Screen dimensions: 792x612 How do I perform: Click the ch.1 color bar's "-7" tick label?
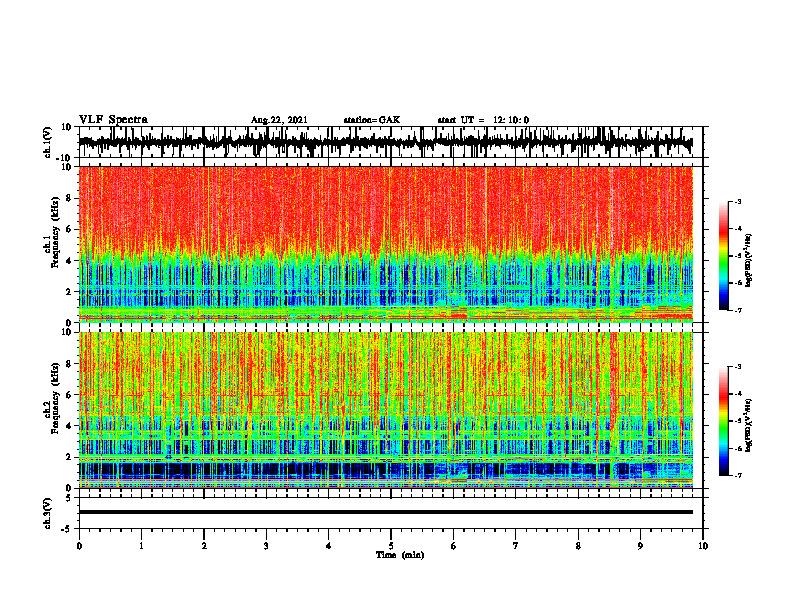point(738,310)
